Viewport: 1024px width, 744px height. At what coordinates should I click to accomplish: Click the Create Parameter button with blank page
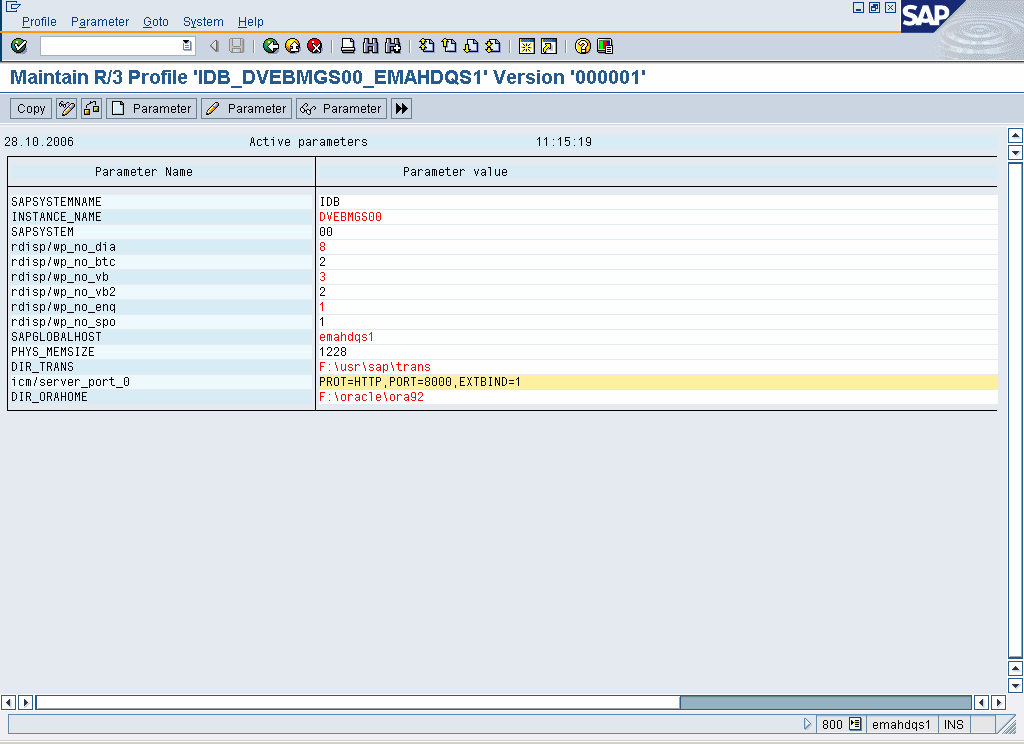point(151,109)
